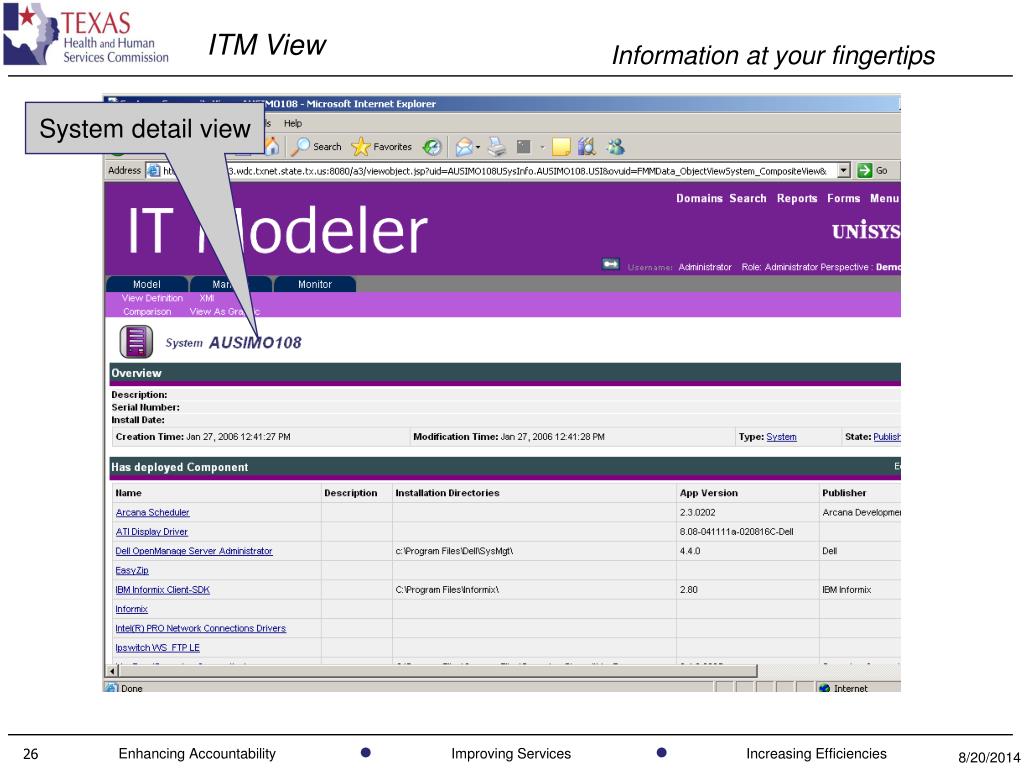The width and height of the screenshot is (1024, 768).
Task: Expand the Address bar dropdown arrow
Action: (844, 170)
